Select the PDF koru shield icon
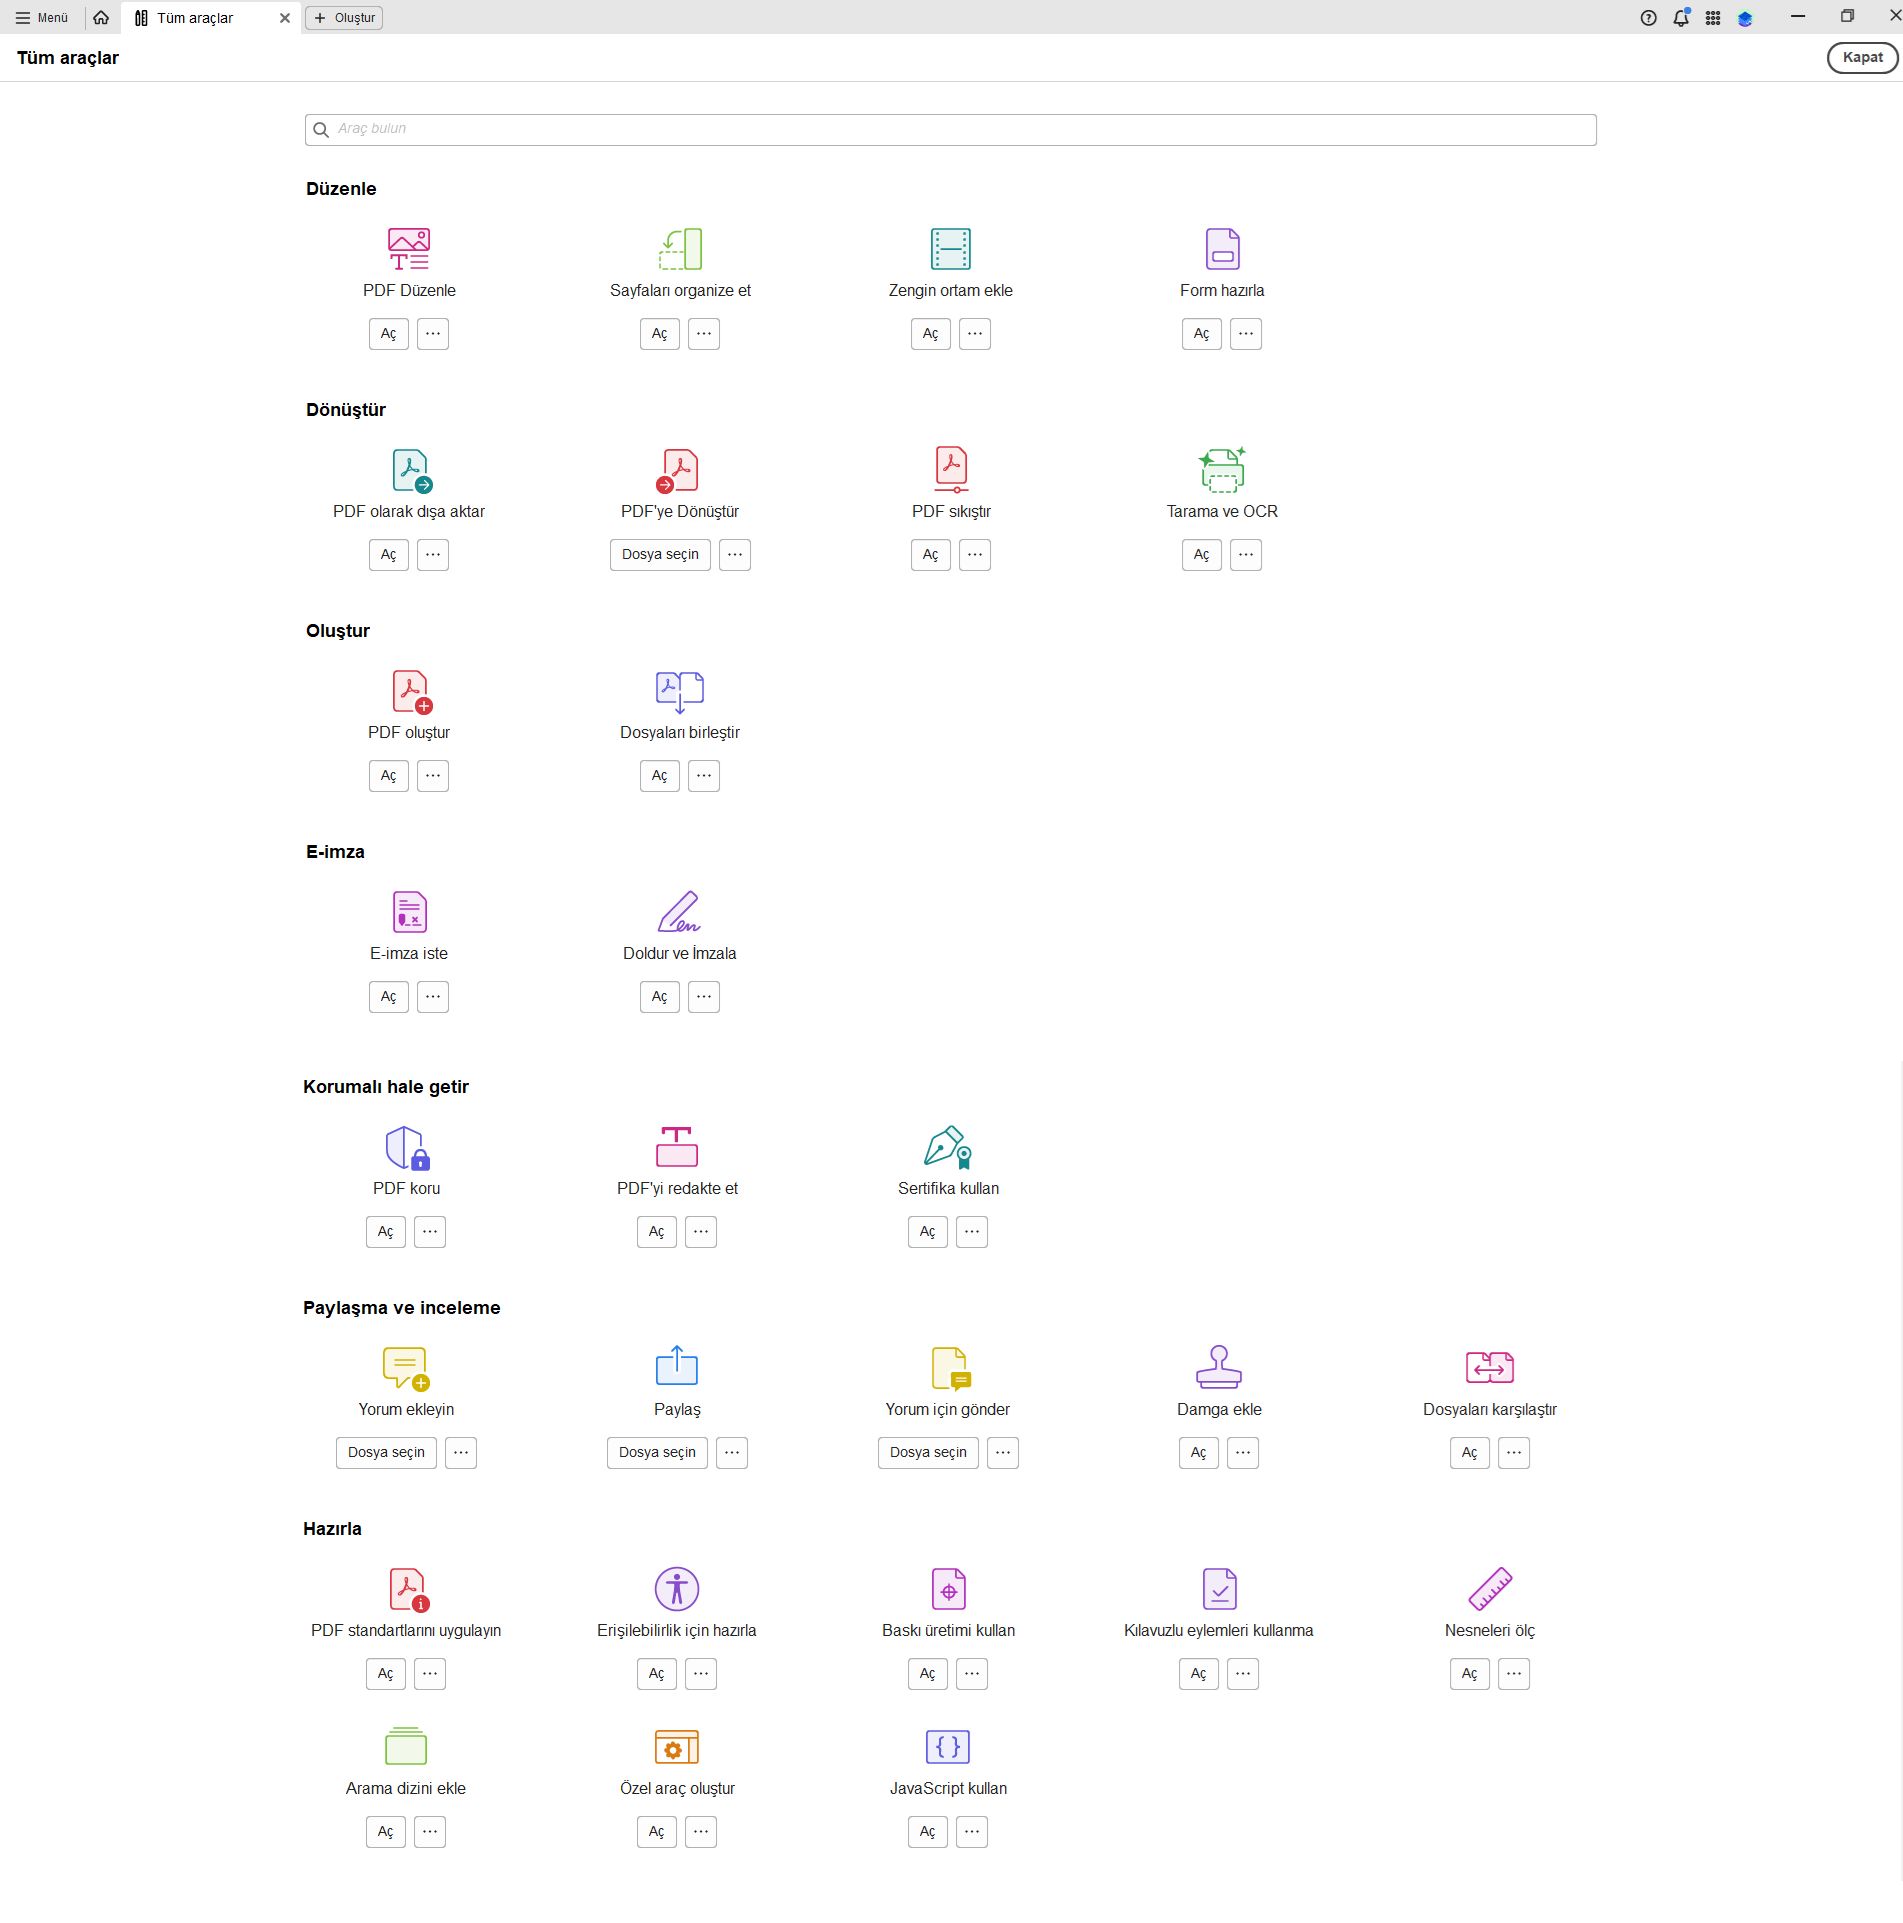Screen dimensions: 1903x1923 (x=406, y=1148)
